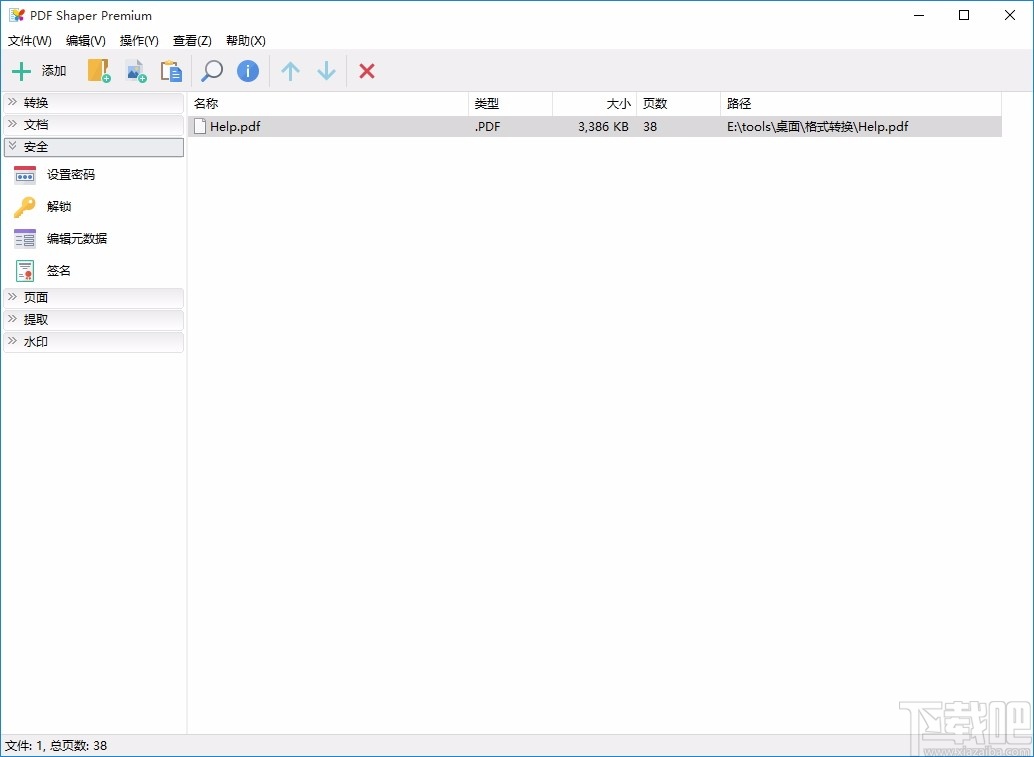Click the 添加 add button
Image resolution: width=1034 pixels, height=757 pixels.
click(40, 71)
